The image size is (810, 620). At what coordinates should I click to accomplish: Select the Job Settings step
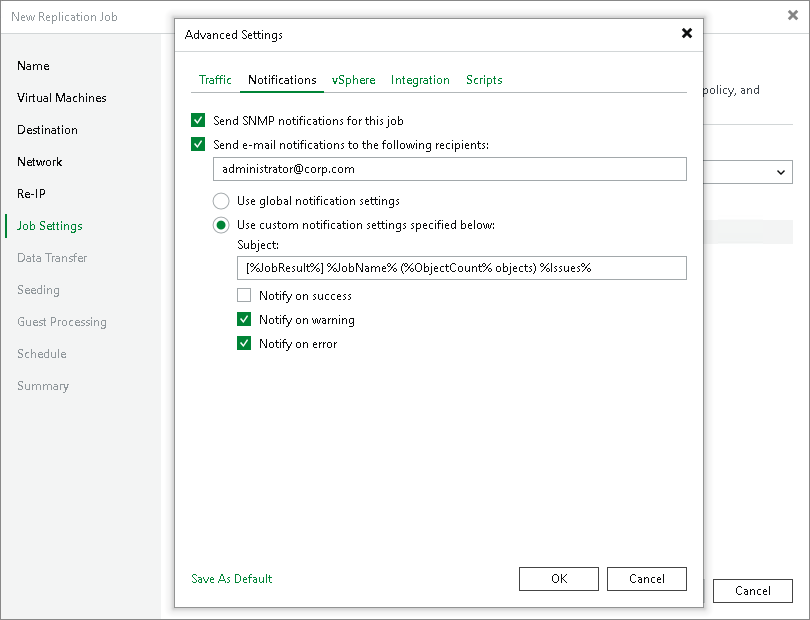click(x=50, y=226)
